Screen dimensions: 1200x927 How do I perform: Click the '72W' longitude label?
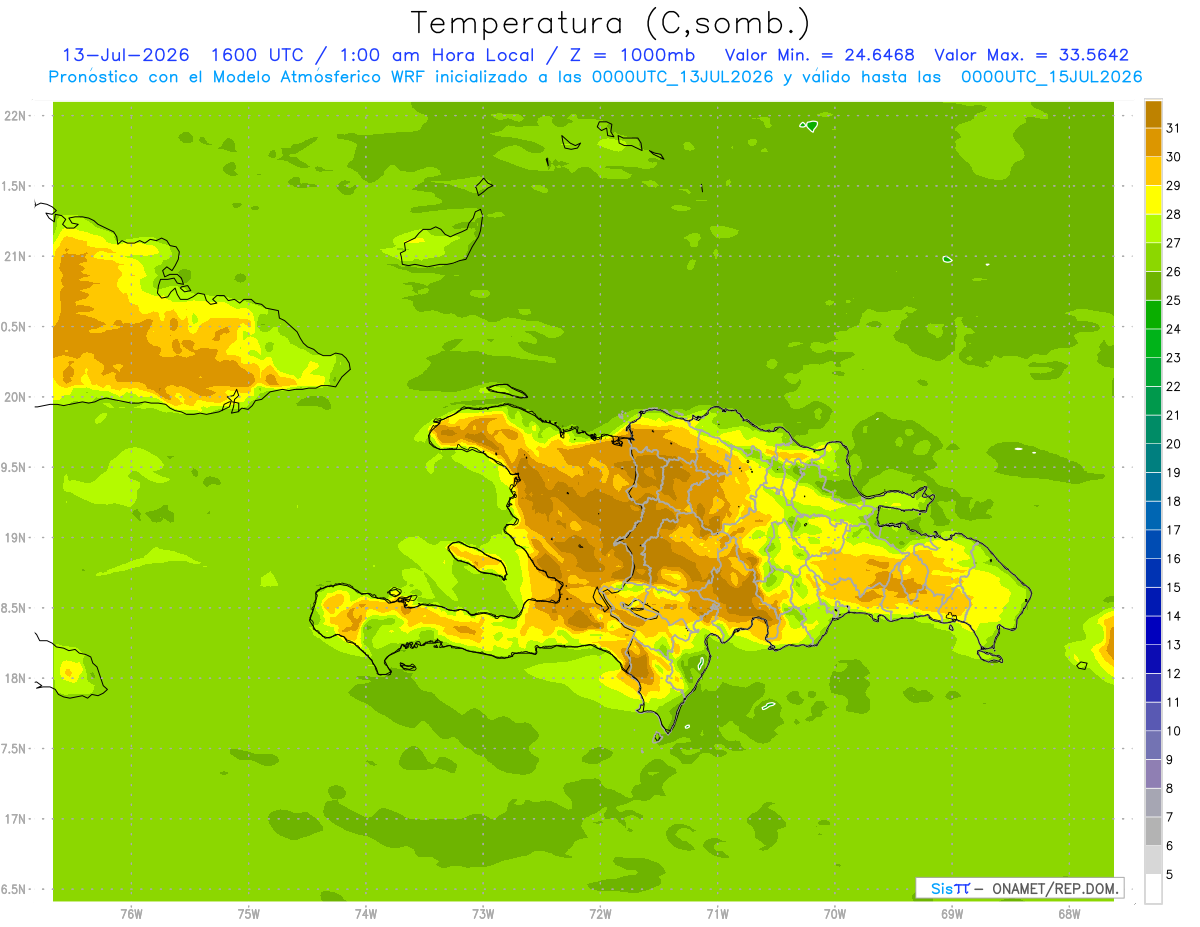600,913
